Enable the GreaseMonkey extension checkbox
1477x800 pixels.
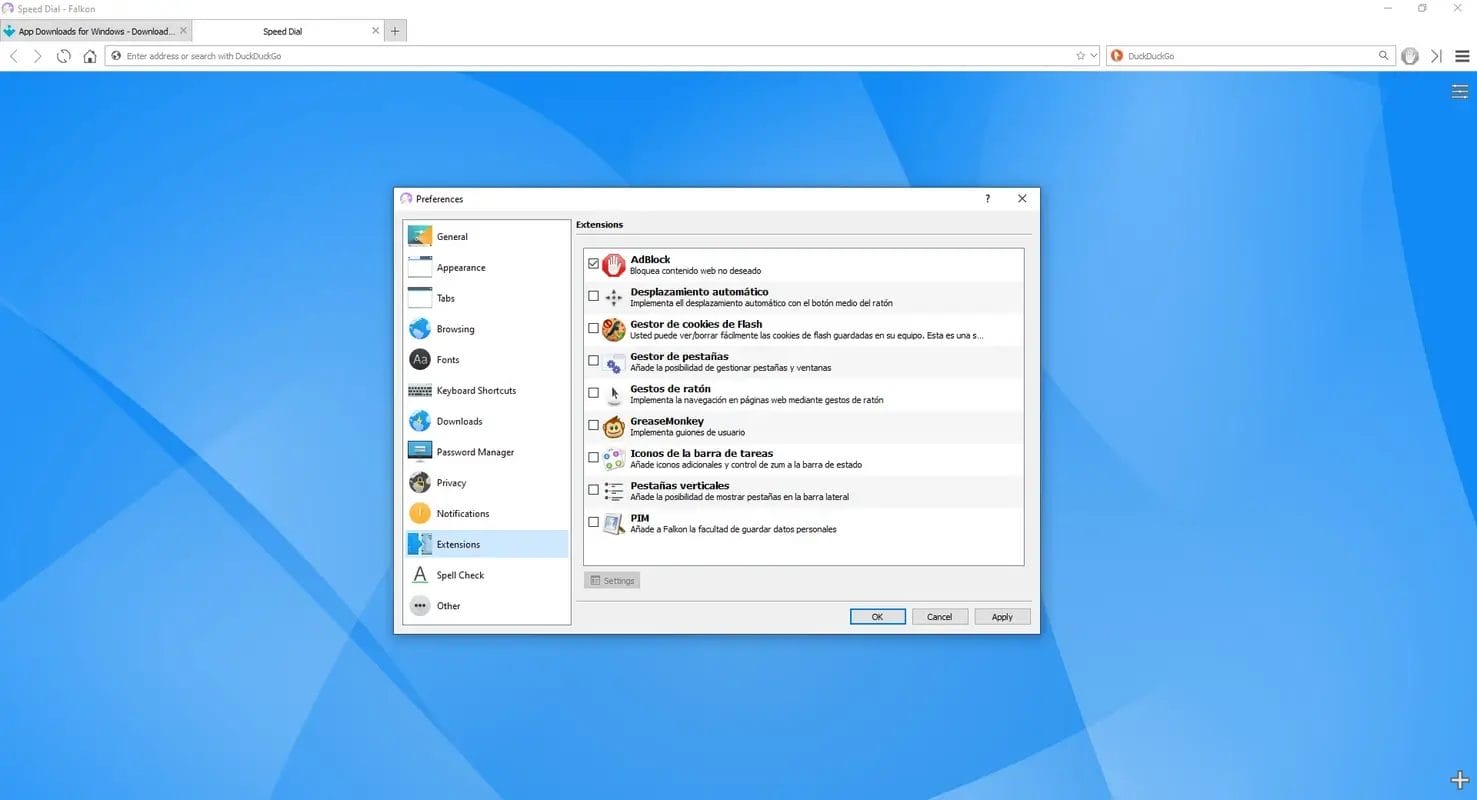coord(594,426)
